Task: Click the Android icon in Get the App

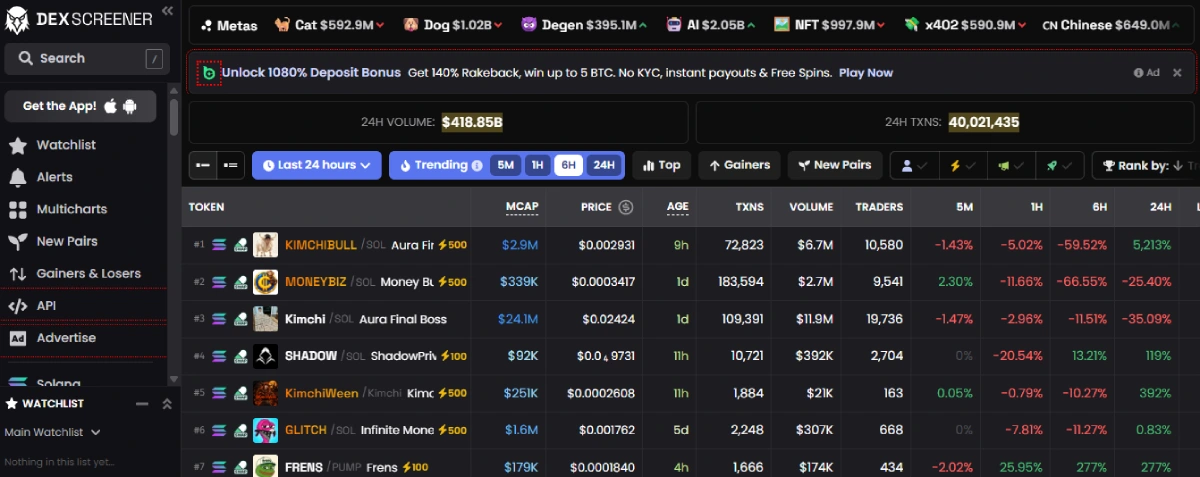Action: [129, 106]
